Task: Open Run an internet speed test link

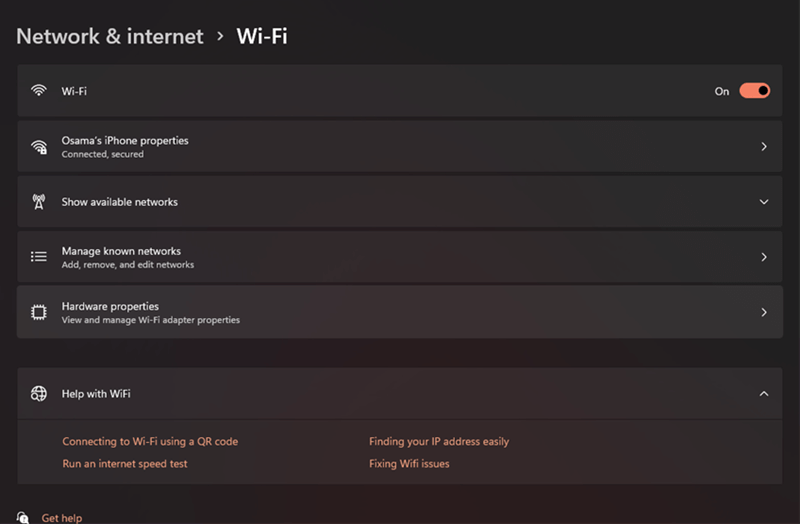Action: coord(125,464)
